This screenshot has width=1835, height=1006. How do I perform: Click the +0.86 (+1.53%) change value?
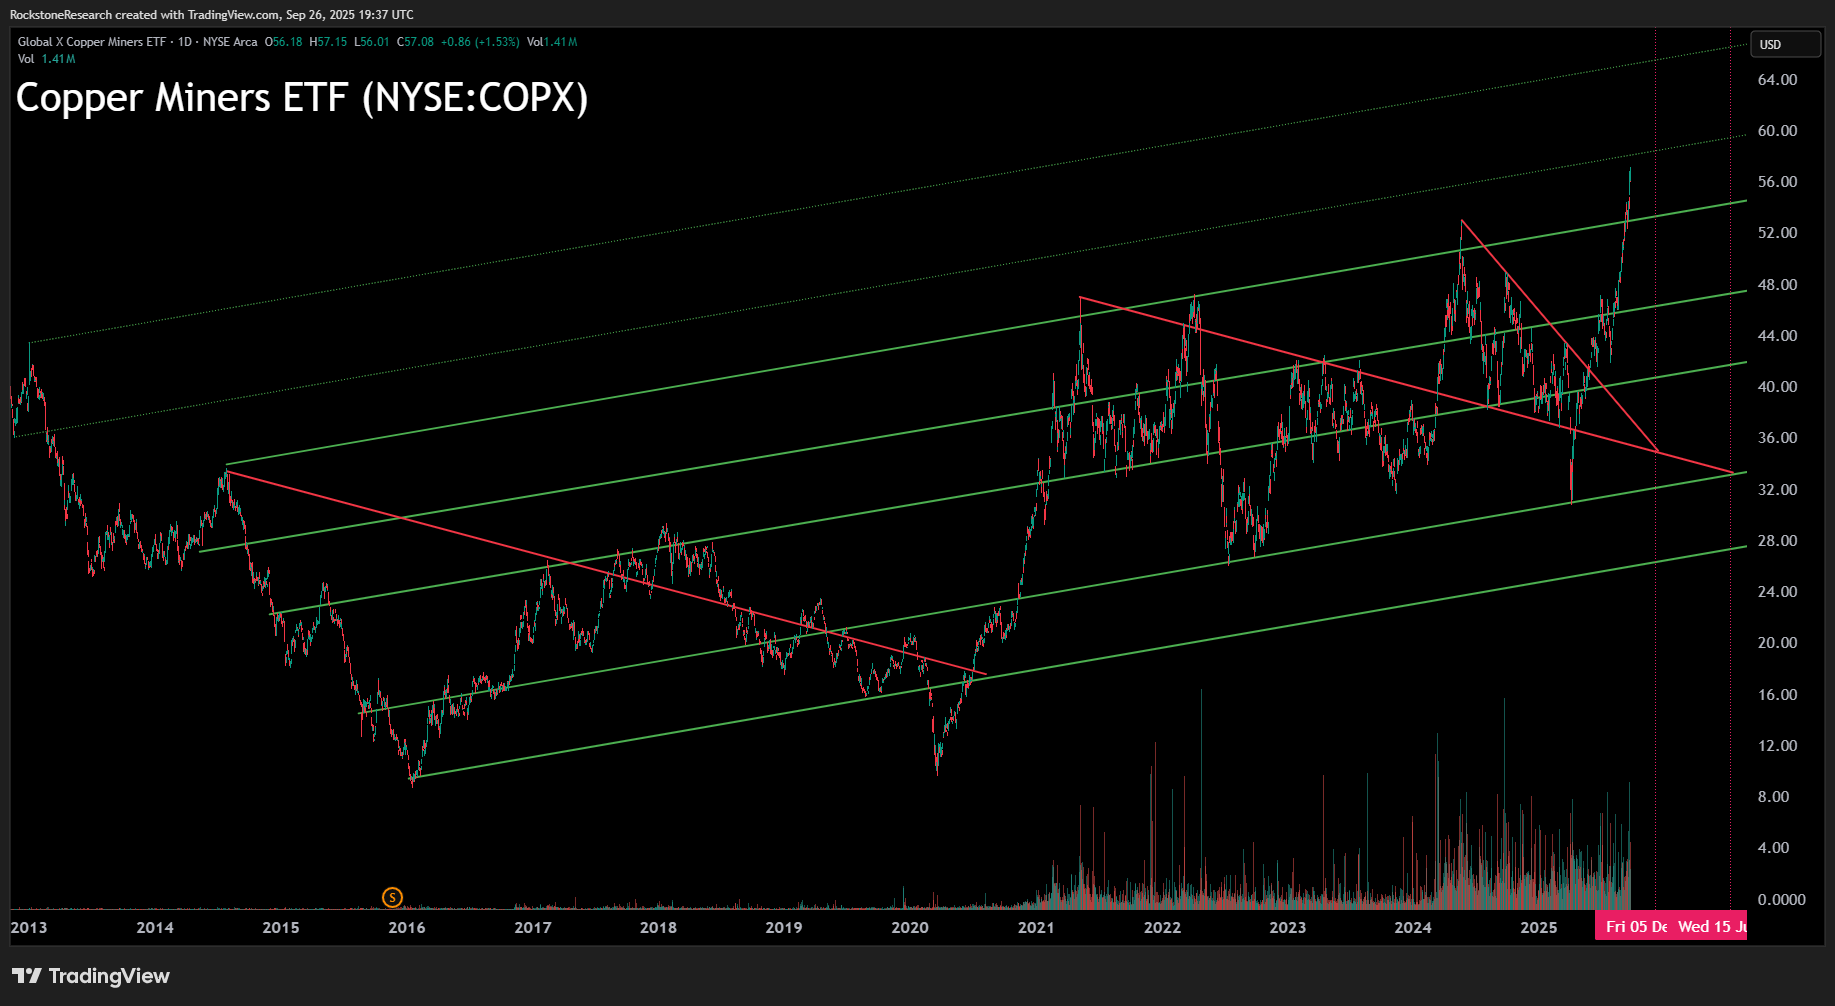(480, 42)
